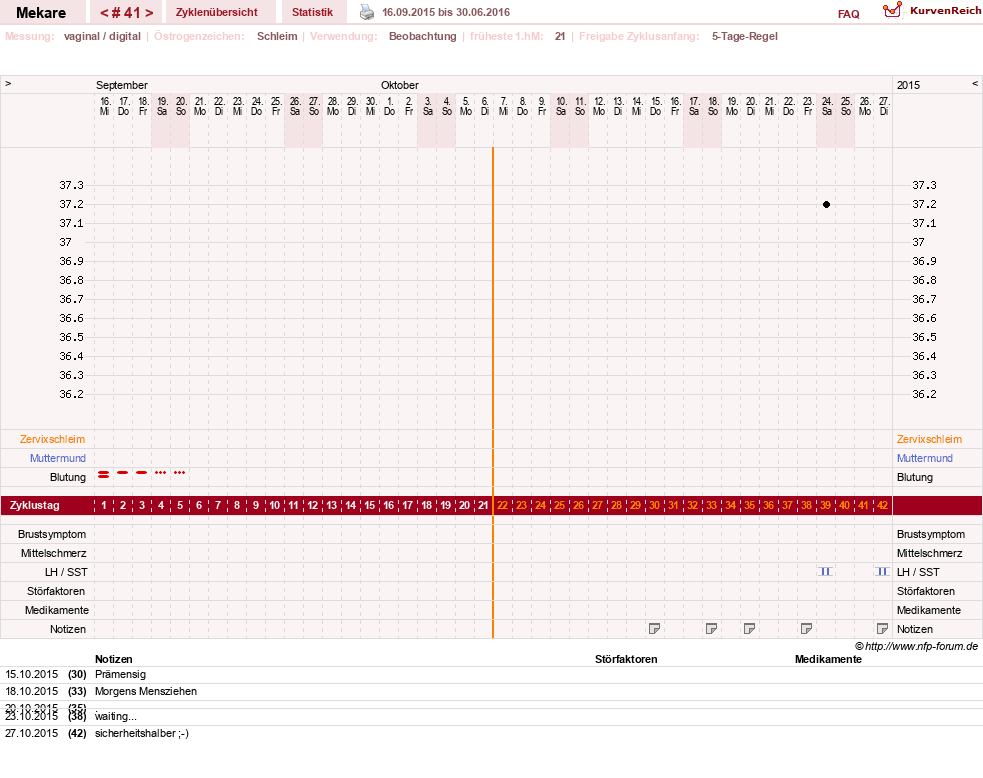Screen dimensions: 983x778
Task: Expand chart with left-side arrow '>'
Action: pyautogui.click(x=8, y=83)
